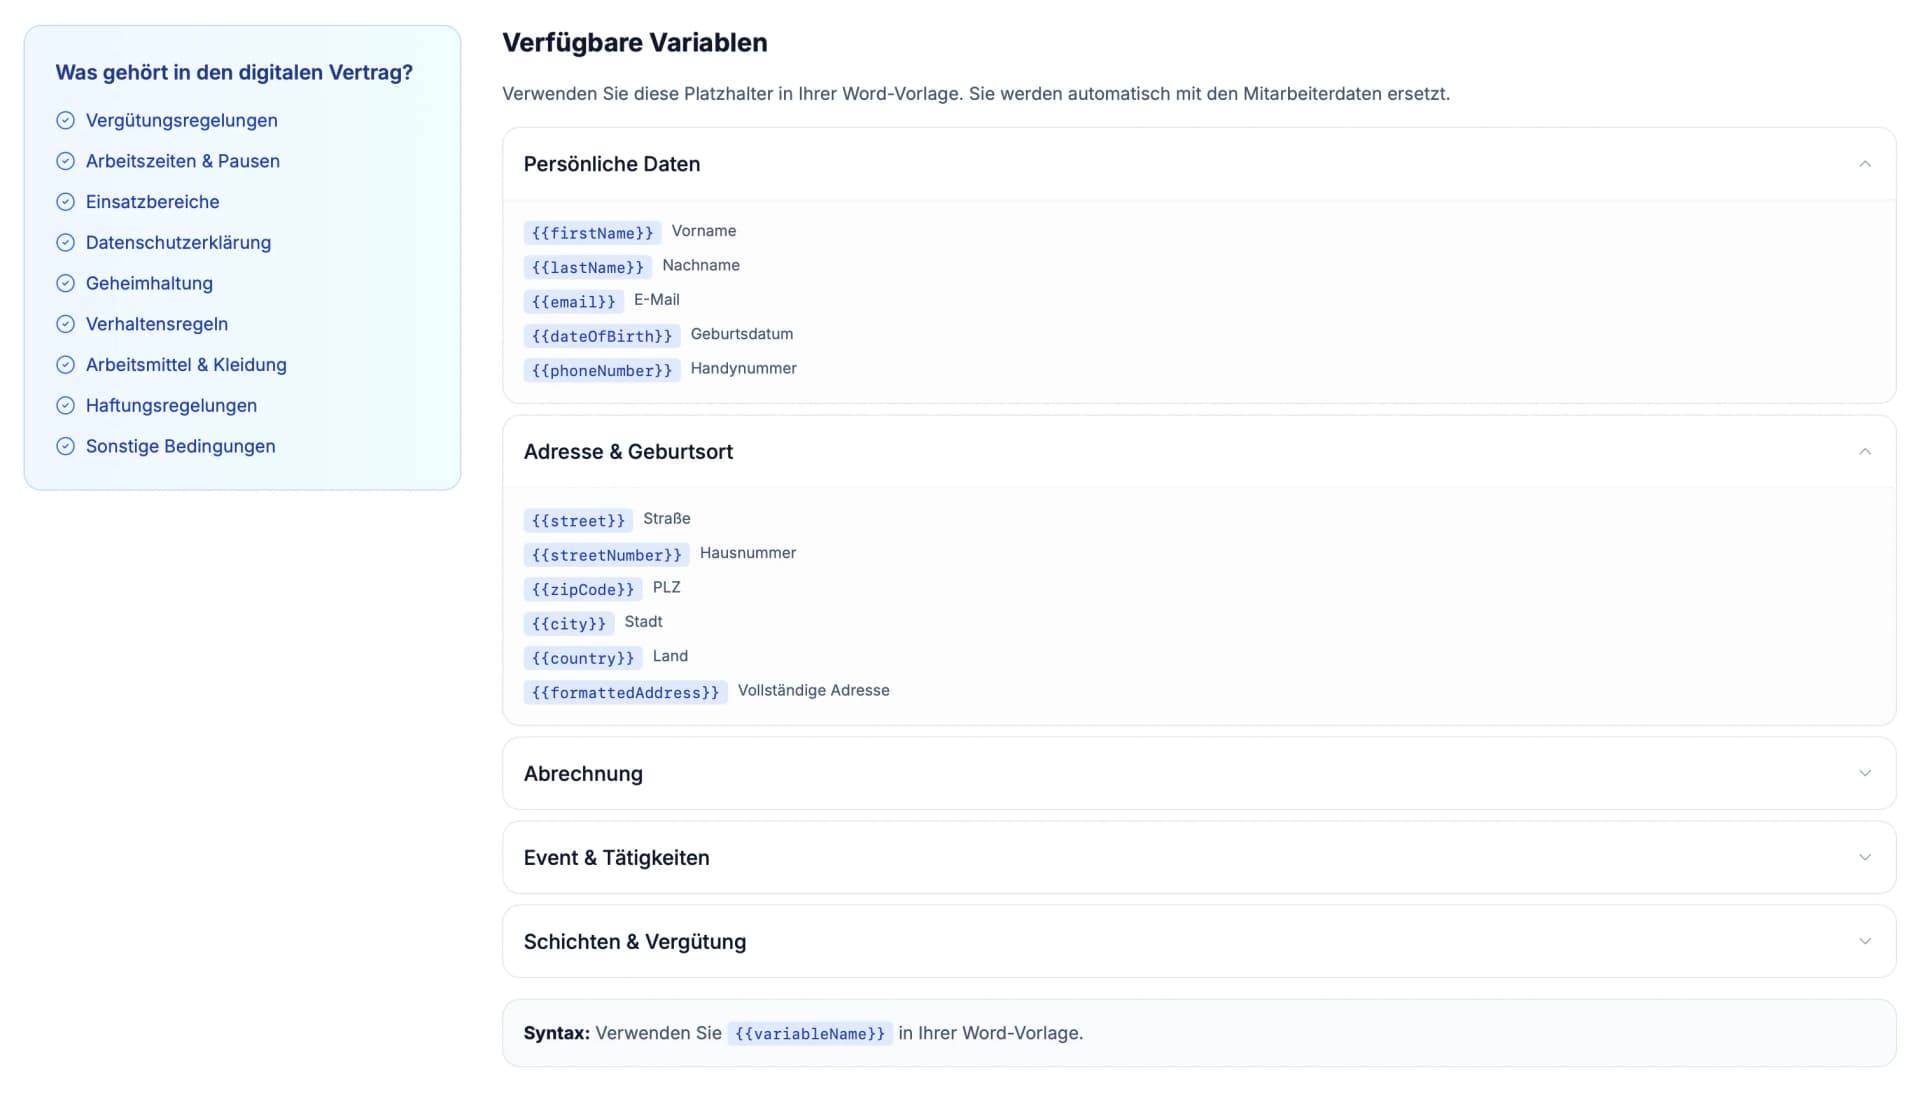Click the {{zipCode}} variable chip

click(582, 590)
